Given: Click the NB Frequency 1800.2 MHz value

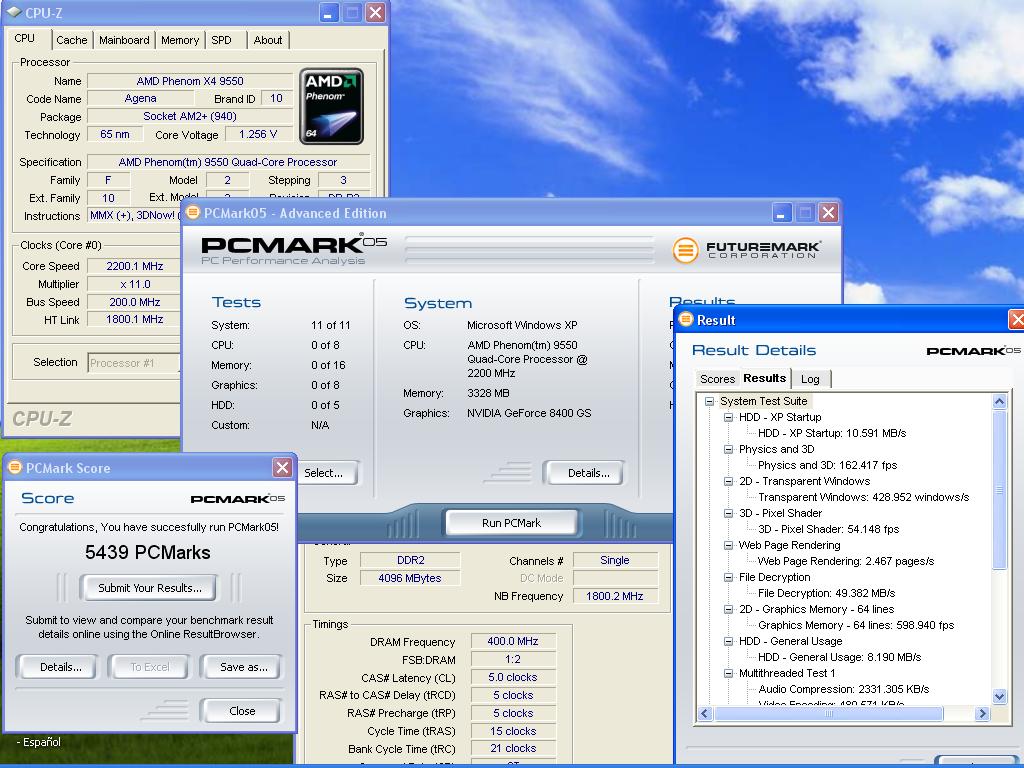Looking at the screenshot, I should (615, 596).
